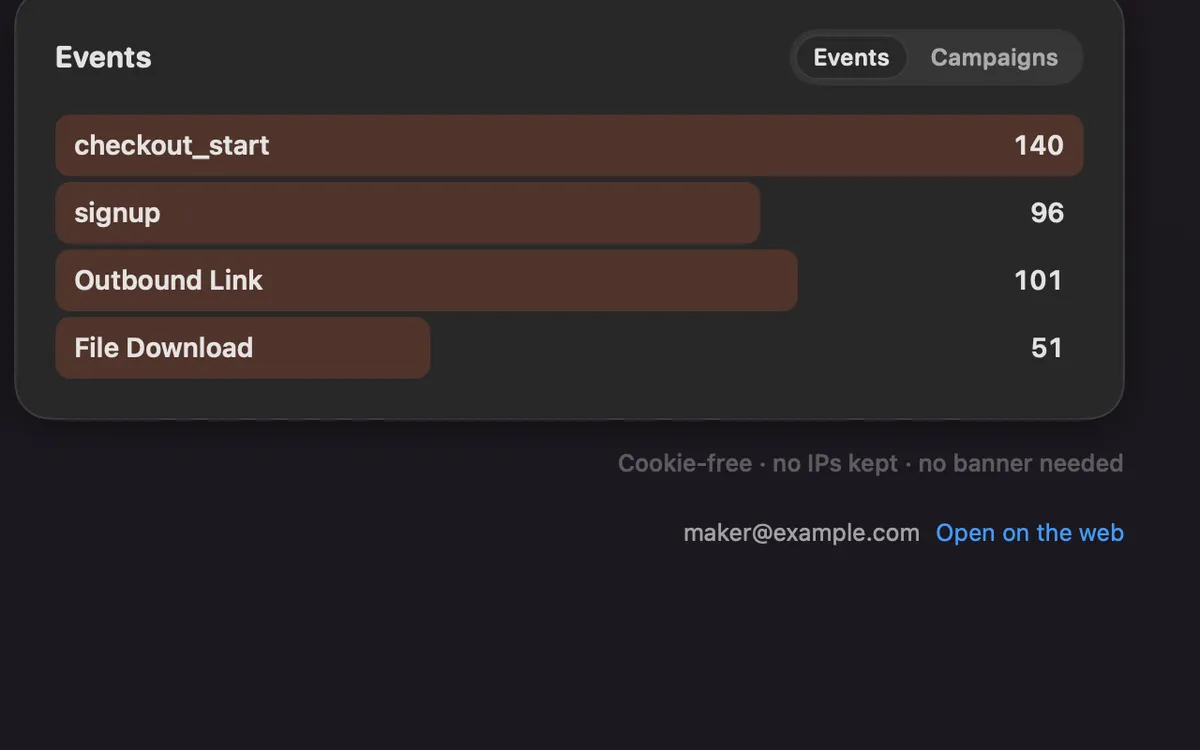Switch to the Campaigns tab

(994, 58)
